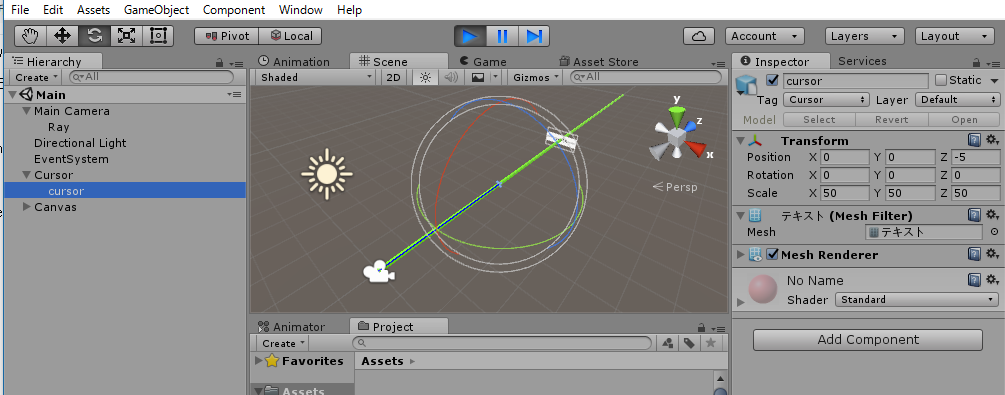Select EventSystem in Hierarchy
The width and height of the screenshot is (1005, 395).
tap(71, 159)
